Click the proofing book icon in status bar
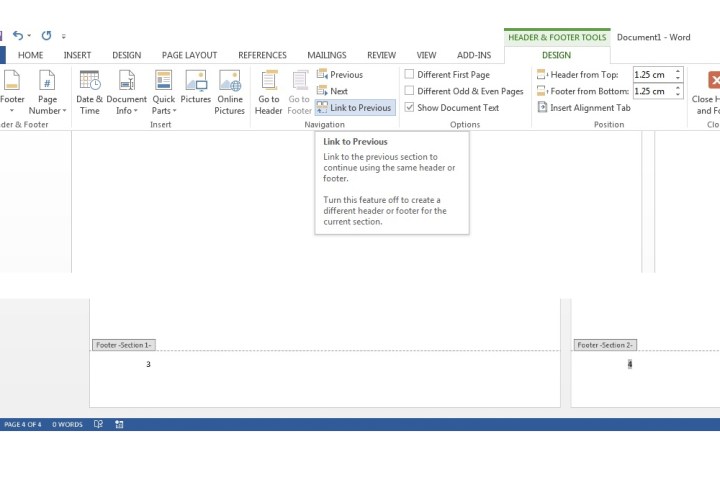The image size is (720, 480). (x=98, y=424)
